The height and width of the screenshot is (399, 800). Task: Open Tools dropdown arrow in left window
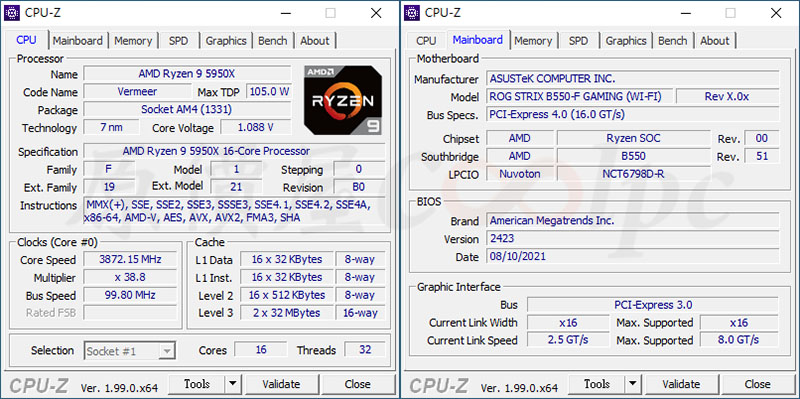(x=232, y=384)
